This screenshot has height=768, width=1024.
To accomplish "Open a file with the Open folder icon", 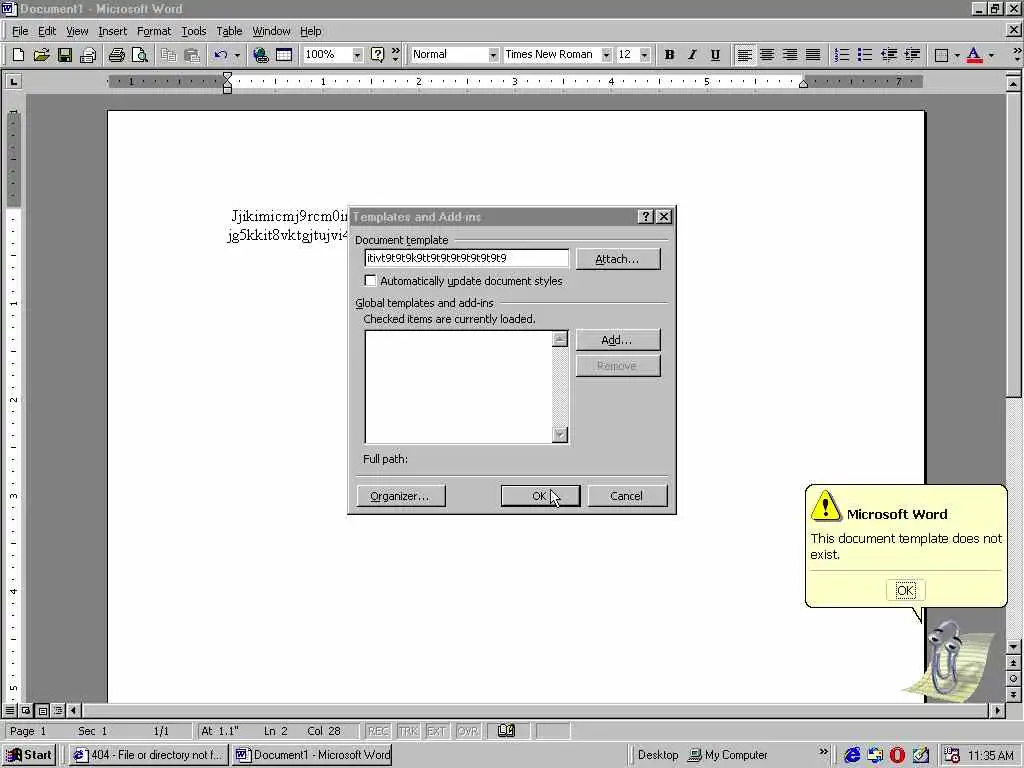I will pos(41,55).
